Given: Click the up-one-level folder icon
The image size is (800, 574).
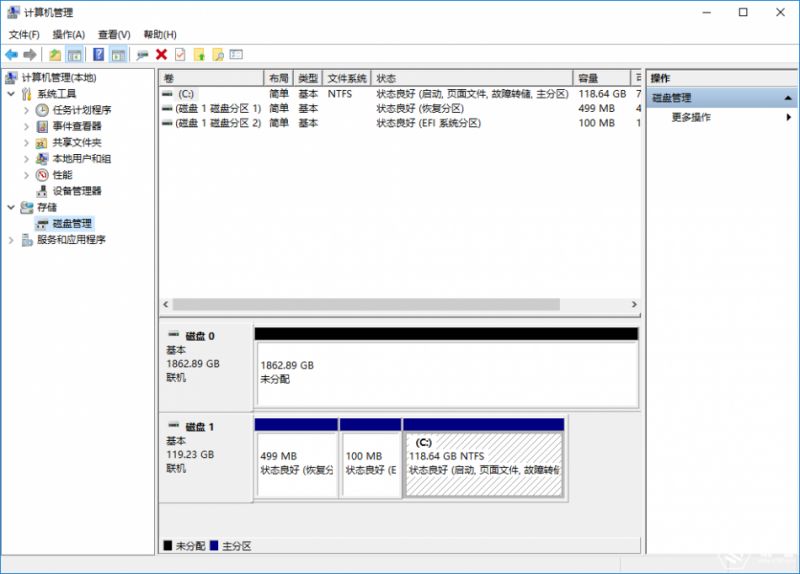Looking at the screenshot, I should [55, 54].
